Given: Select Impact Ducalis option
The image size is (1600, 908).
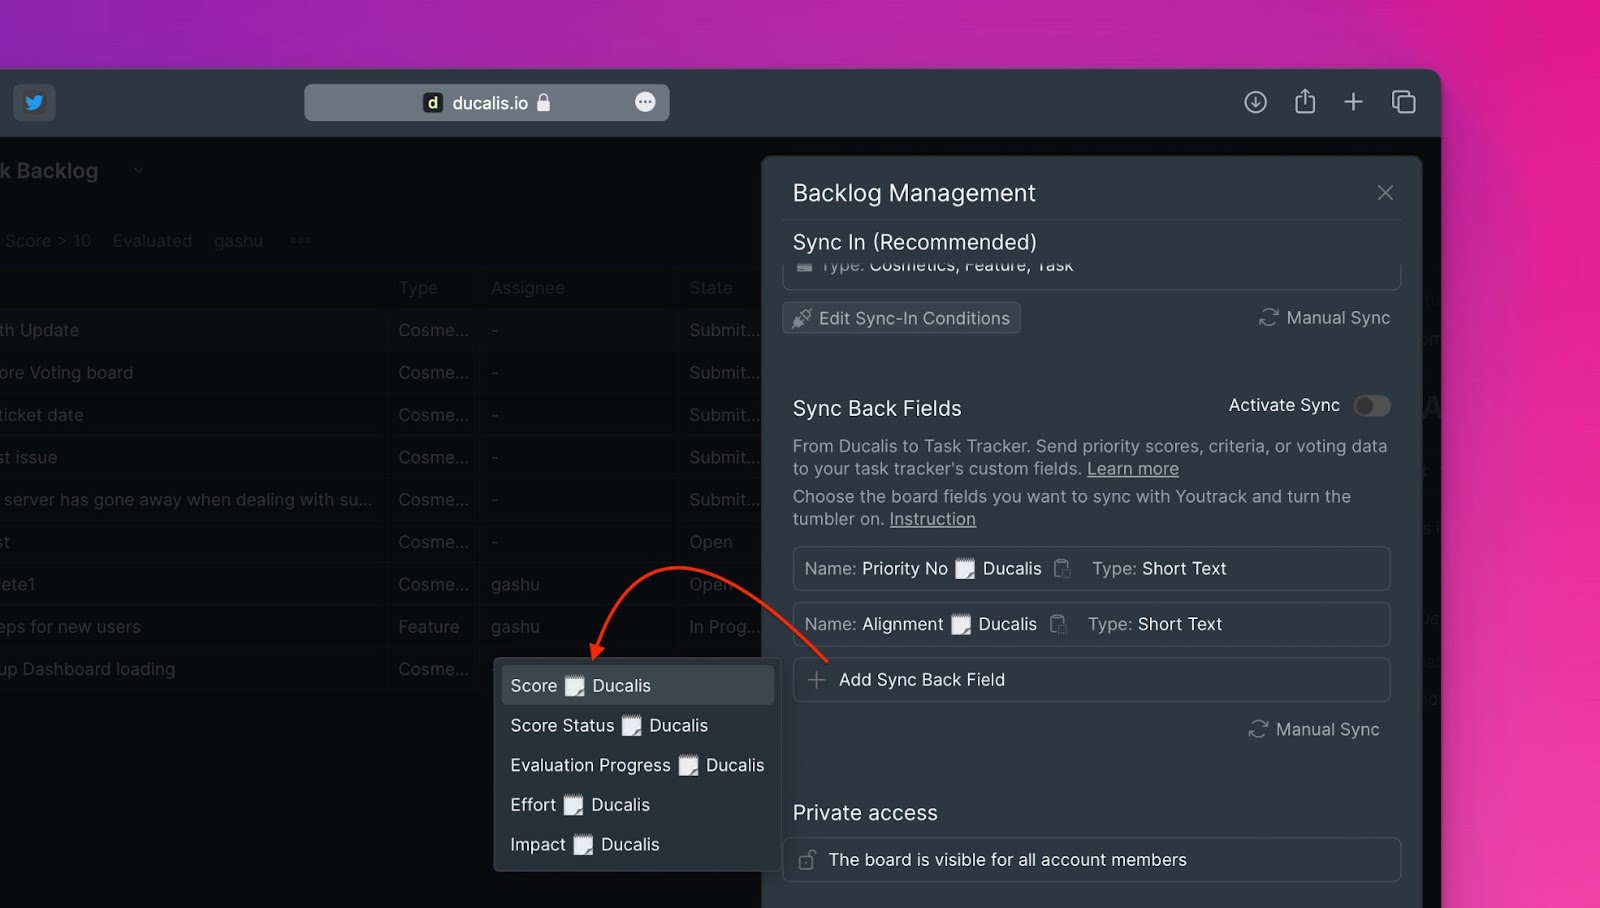Looking at the screenshot, I should 637,845.
